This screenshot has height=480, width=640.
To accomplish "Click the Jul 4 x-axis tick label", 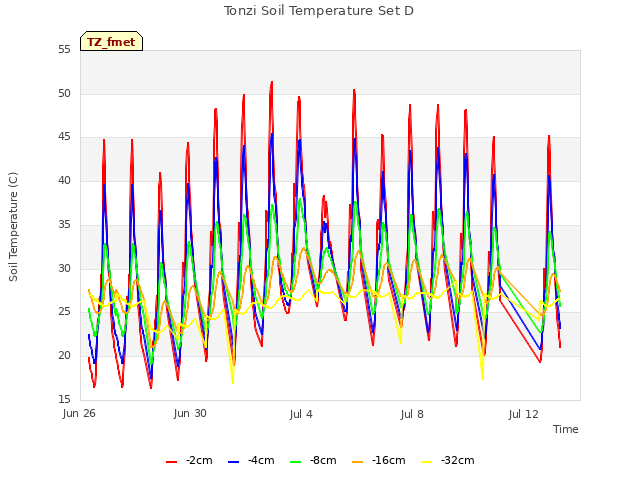I will click(x=301, y=414).
